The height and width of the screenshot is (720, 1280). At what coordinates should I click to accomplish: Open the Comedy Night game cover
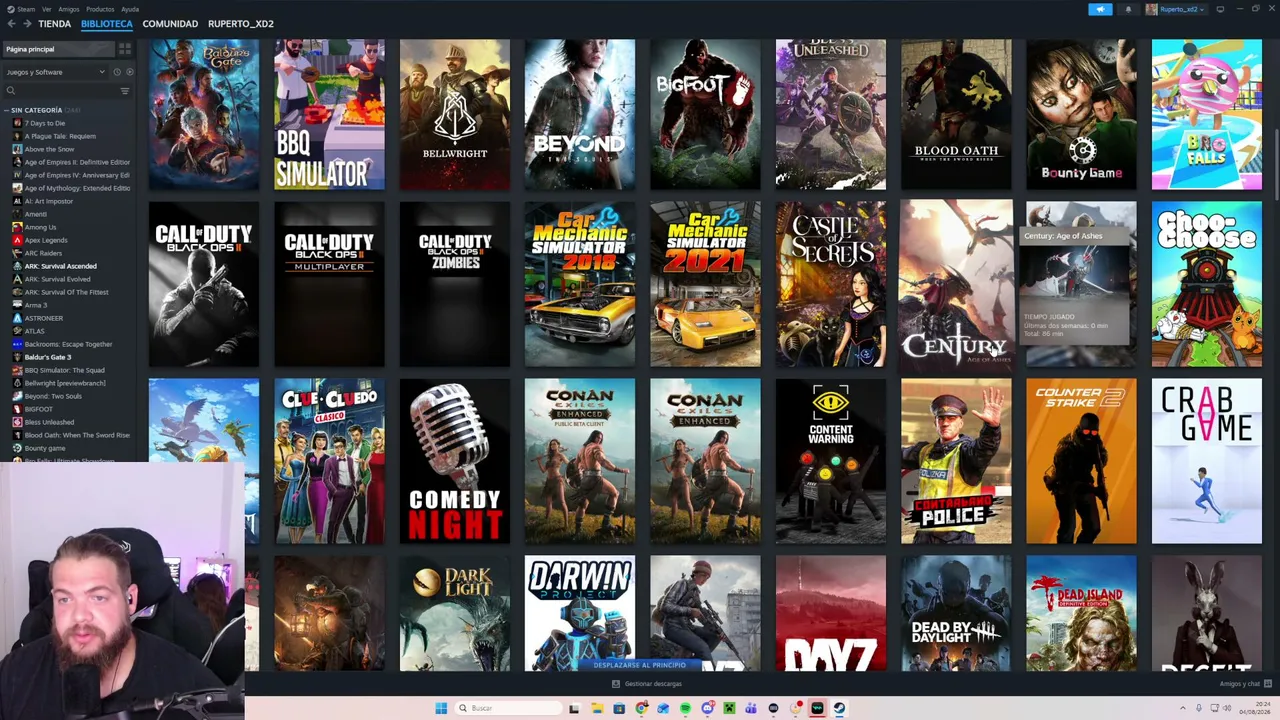coord(455,461)
